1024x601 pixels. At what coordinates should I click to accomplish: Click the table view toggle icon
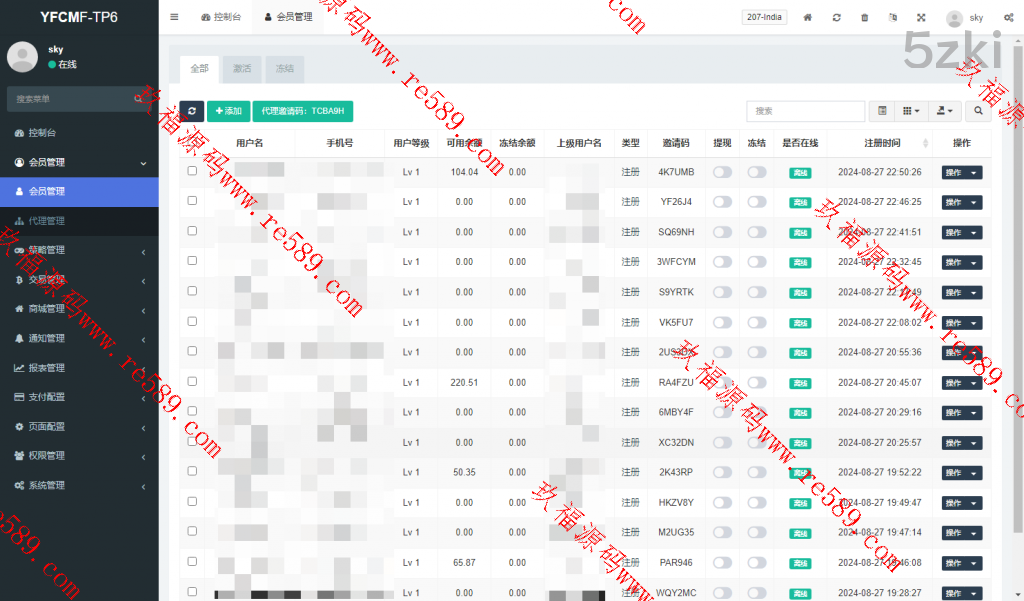882,111
